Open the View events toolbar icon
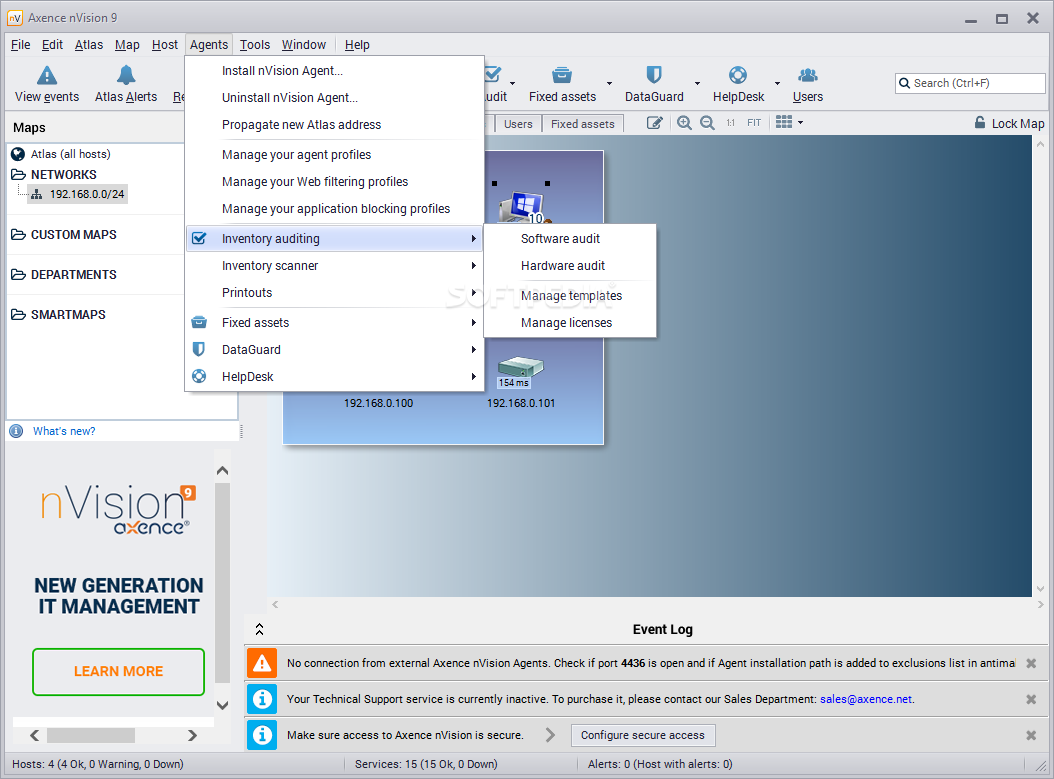The width and height of the screenshot is (1054, 779). click(x=46, y=75)
